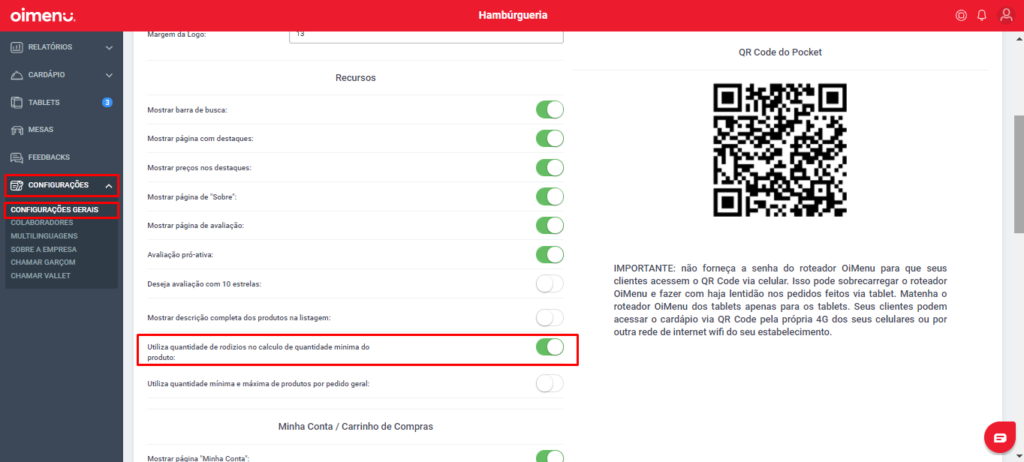Screen dimensions: 1024x462
Task: Click the oimenu logo
Action: 43,15
